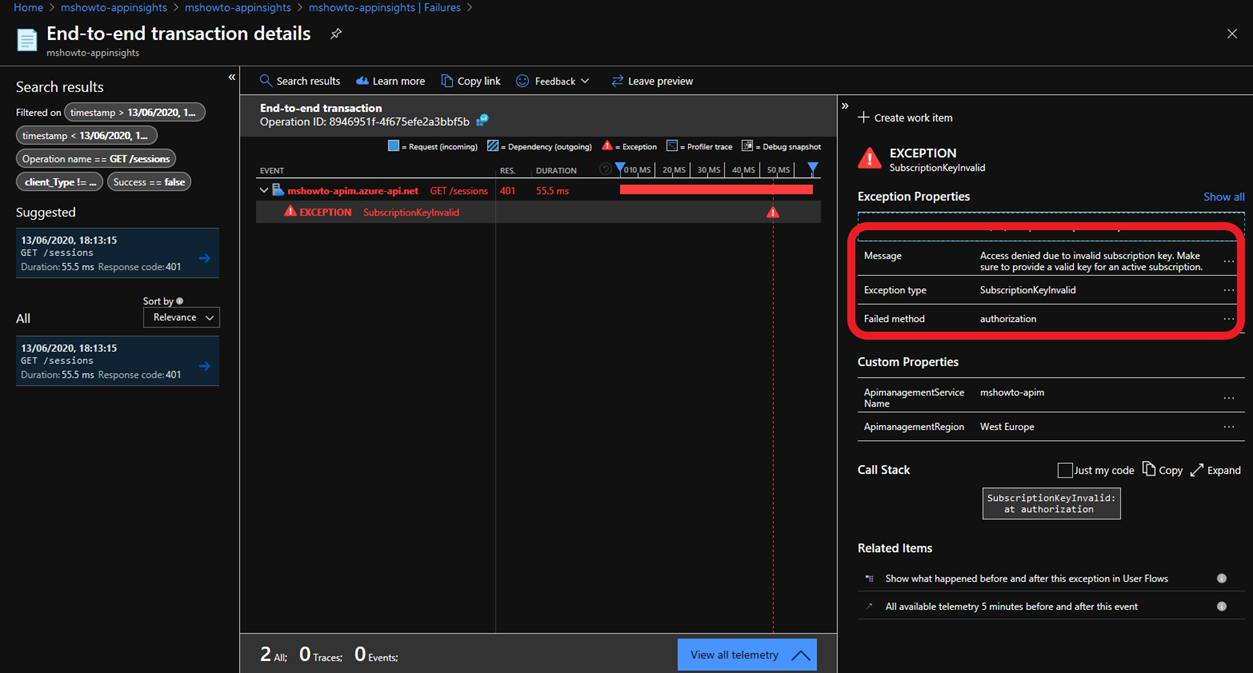The height and width of the screenshot is (673, 1253).
Task: Enable the Just my code checkbox
Action: 1065,470
